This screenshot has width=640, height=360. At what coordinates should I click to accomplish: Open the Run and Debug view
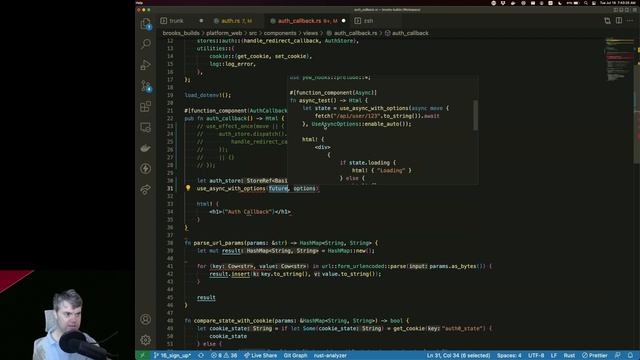point(146,64)
